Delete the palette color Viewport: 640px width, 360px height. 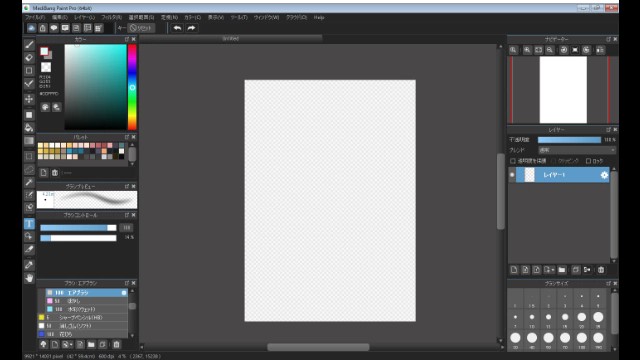(55, 173)
